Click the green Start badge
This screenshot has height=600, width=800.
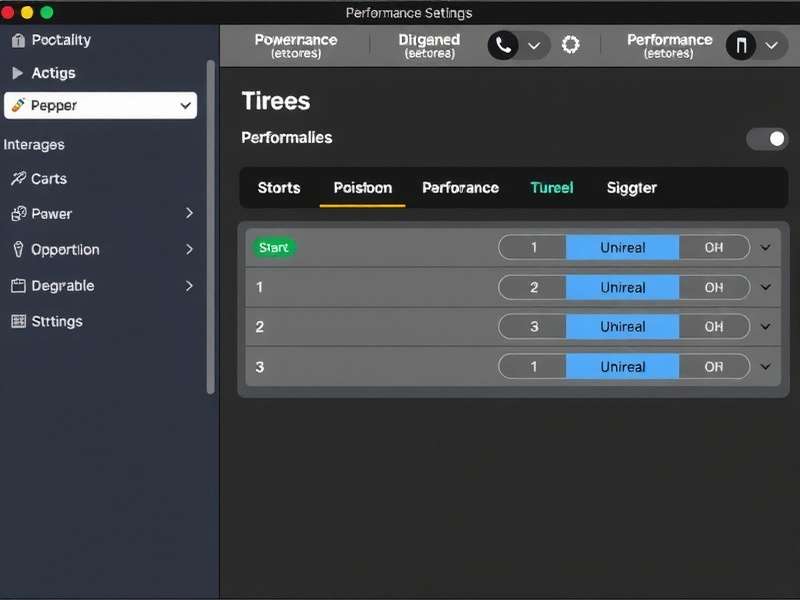273,247
